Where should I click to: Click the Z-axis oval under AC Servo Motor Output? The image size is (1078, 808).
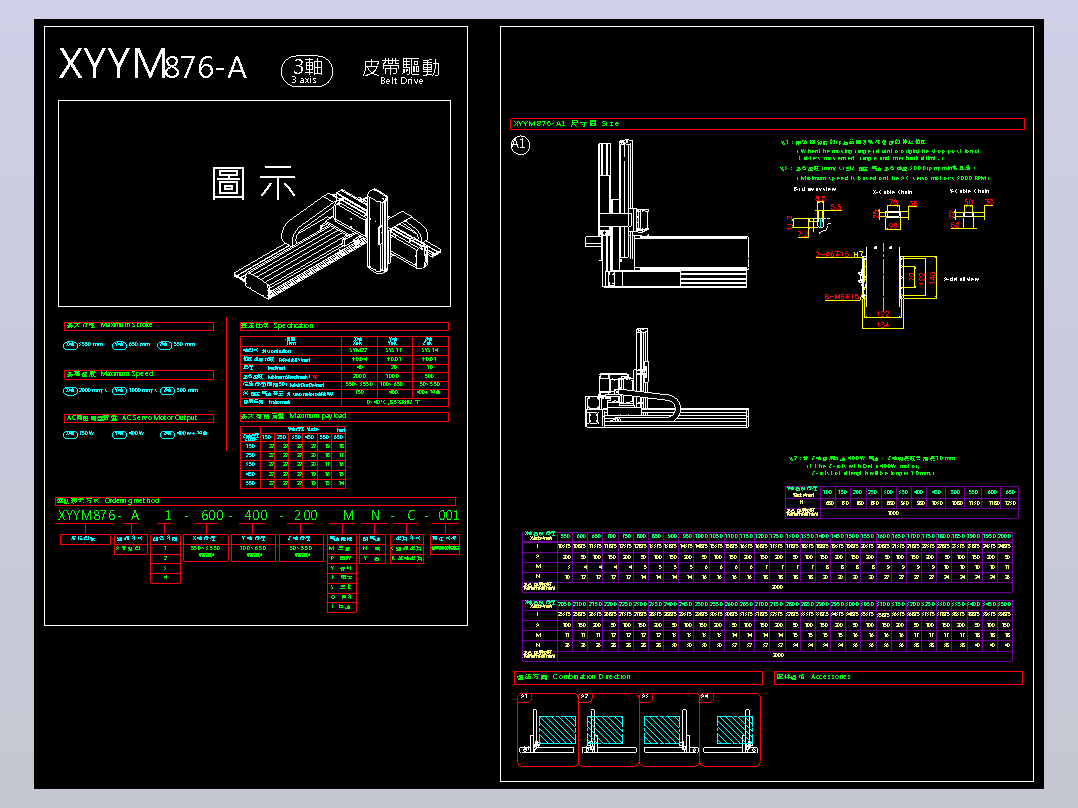167,435
